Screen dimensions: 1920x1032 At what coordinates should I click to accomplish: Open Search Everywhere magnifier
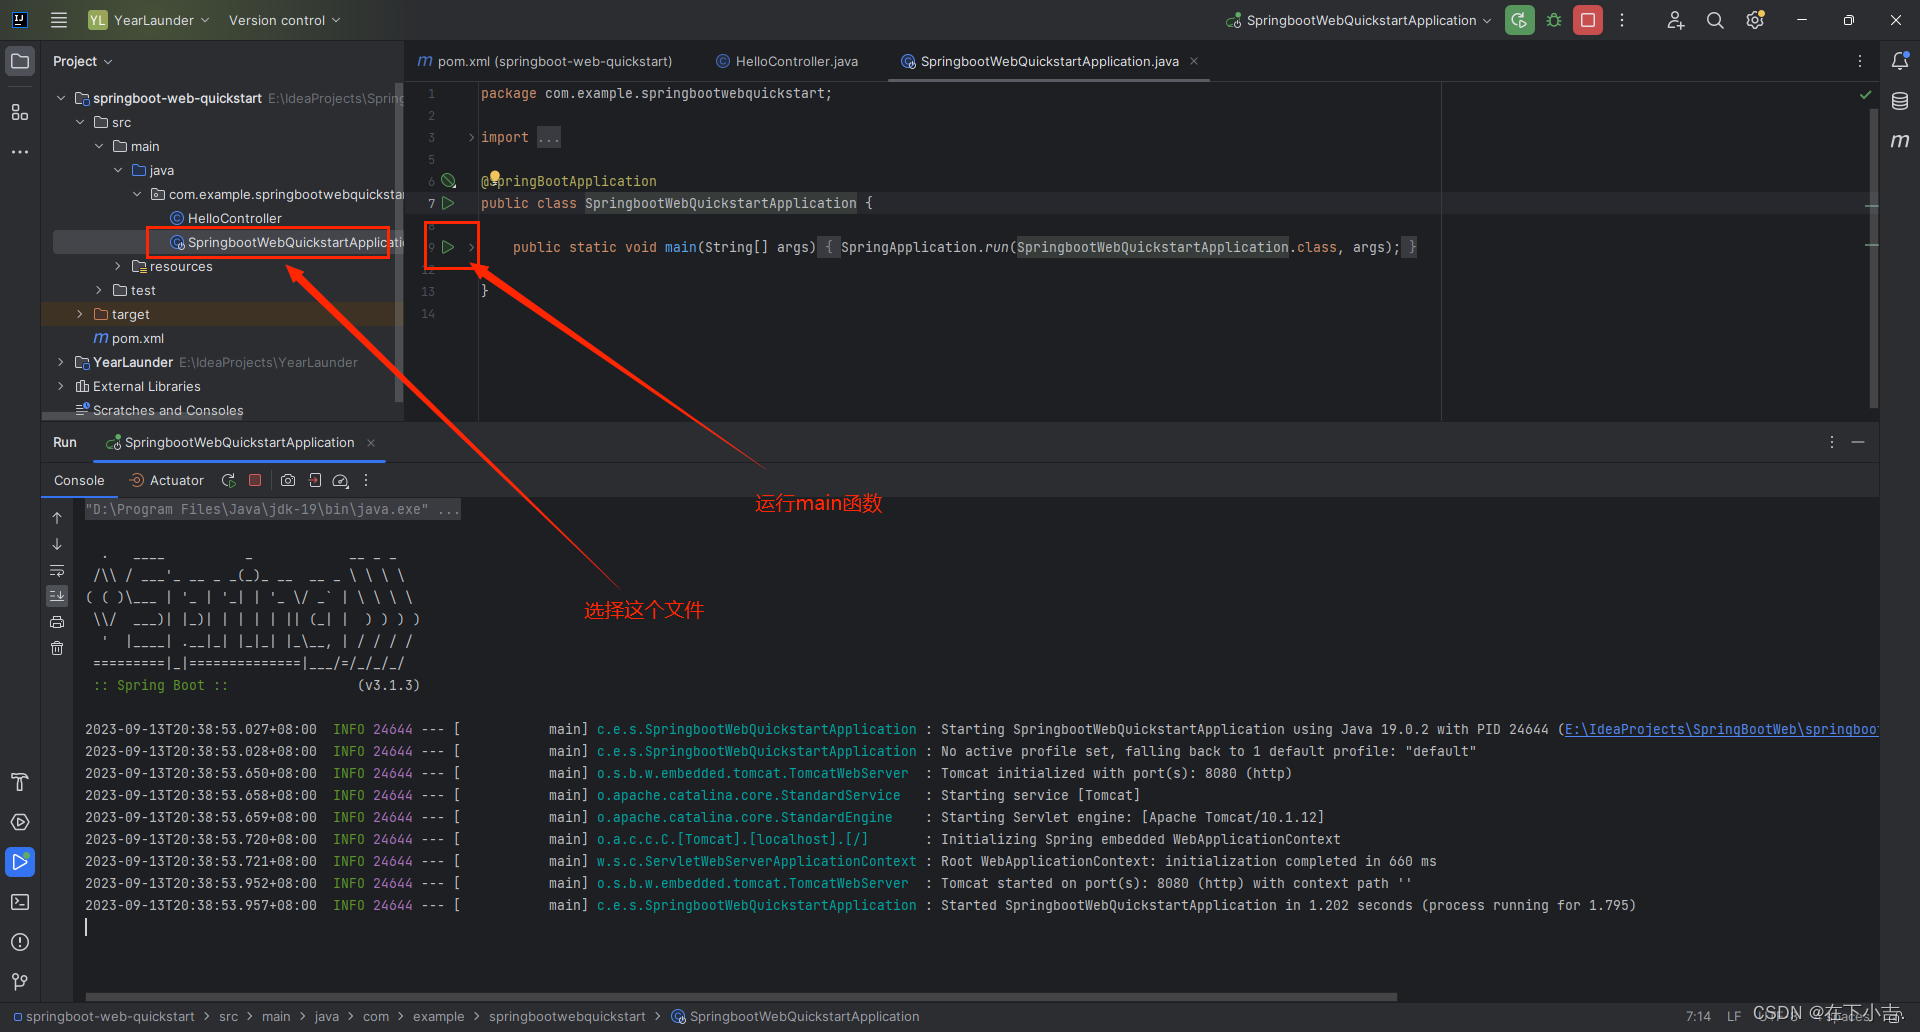point(1715,20)
